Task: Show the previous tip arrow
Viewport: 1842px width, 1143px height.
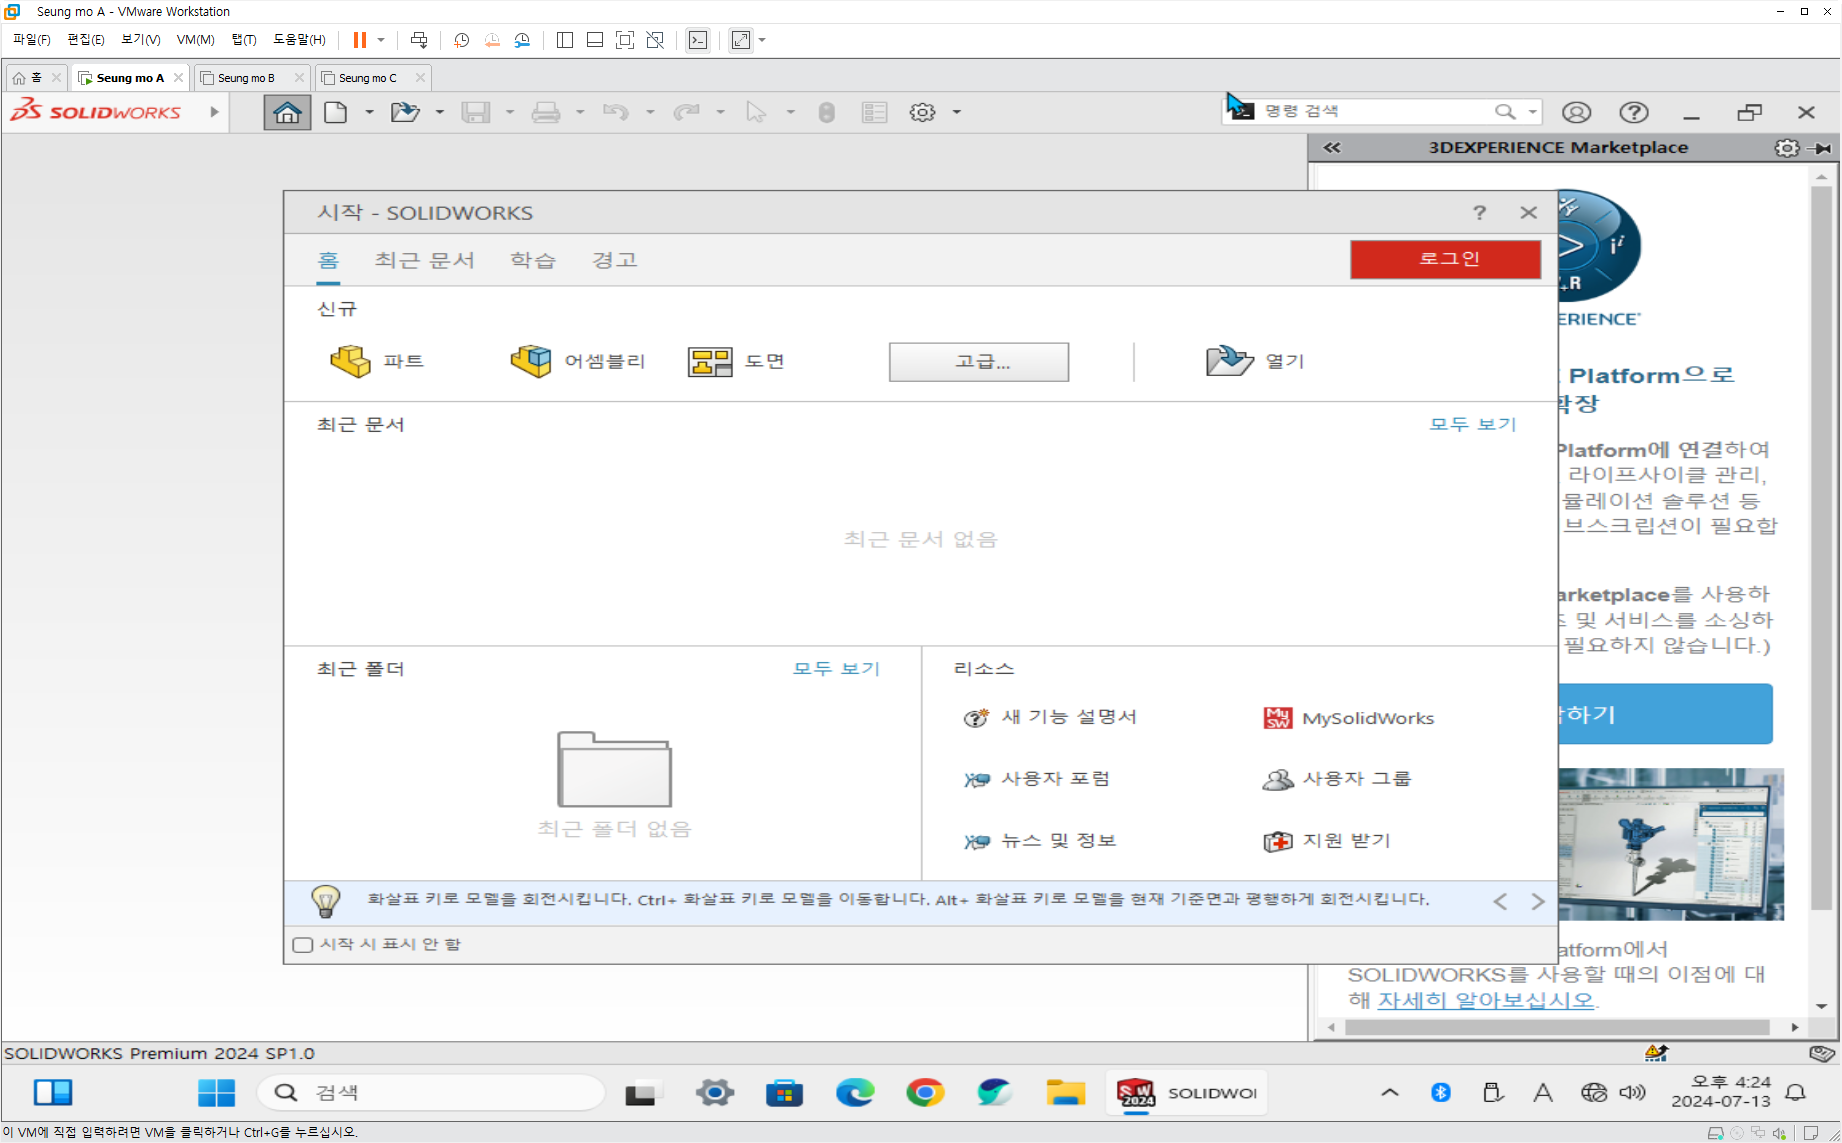Action: (x=1500, y=902)
